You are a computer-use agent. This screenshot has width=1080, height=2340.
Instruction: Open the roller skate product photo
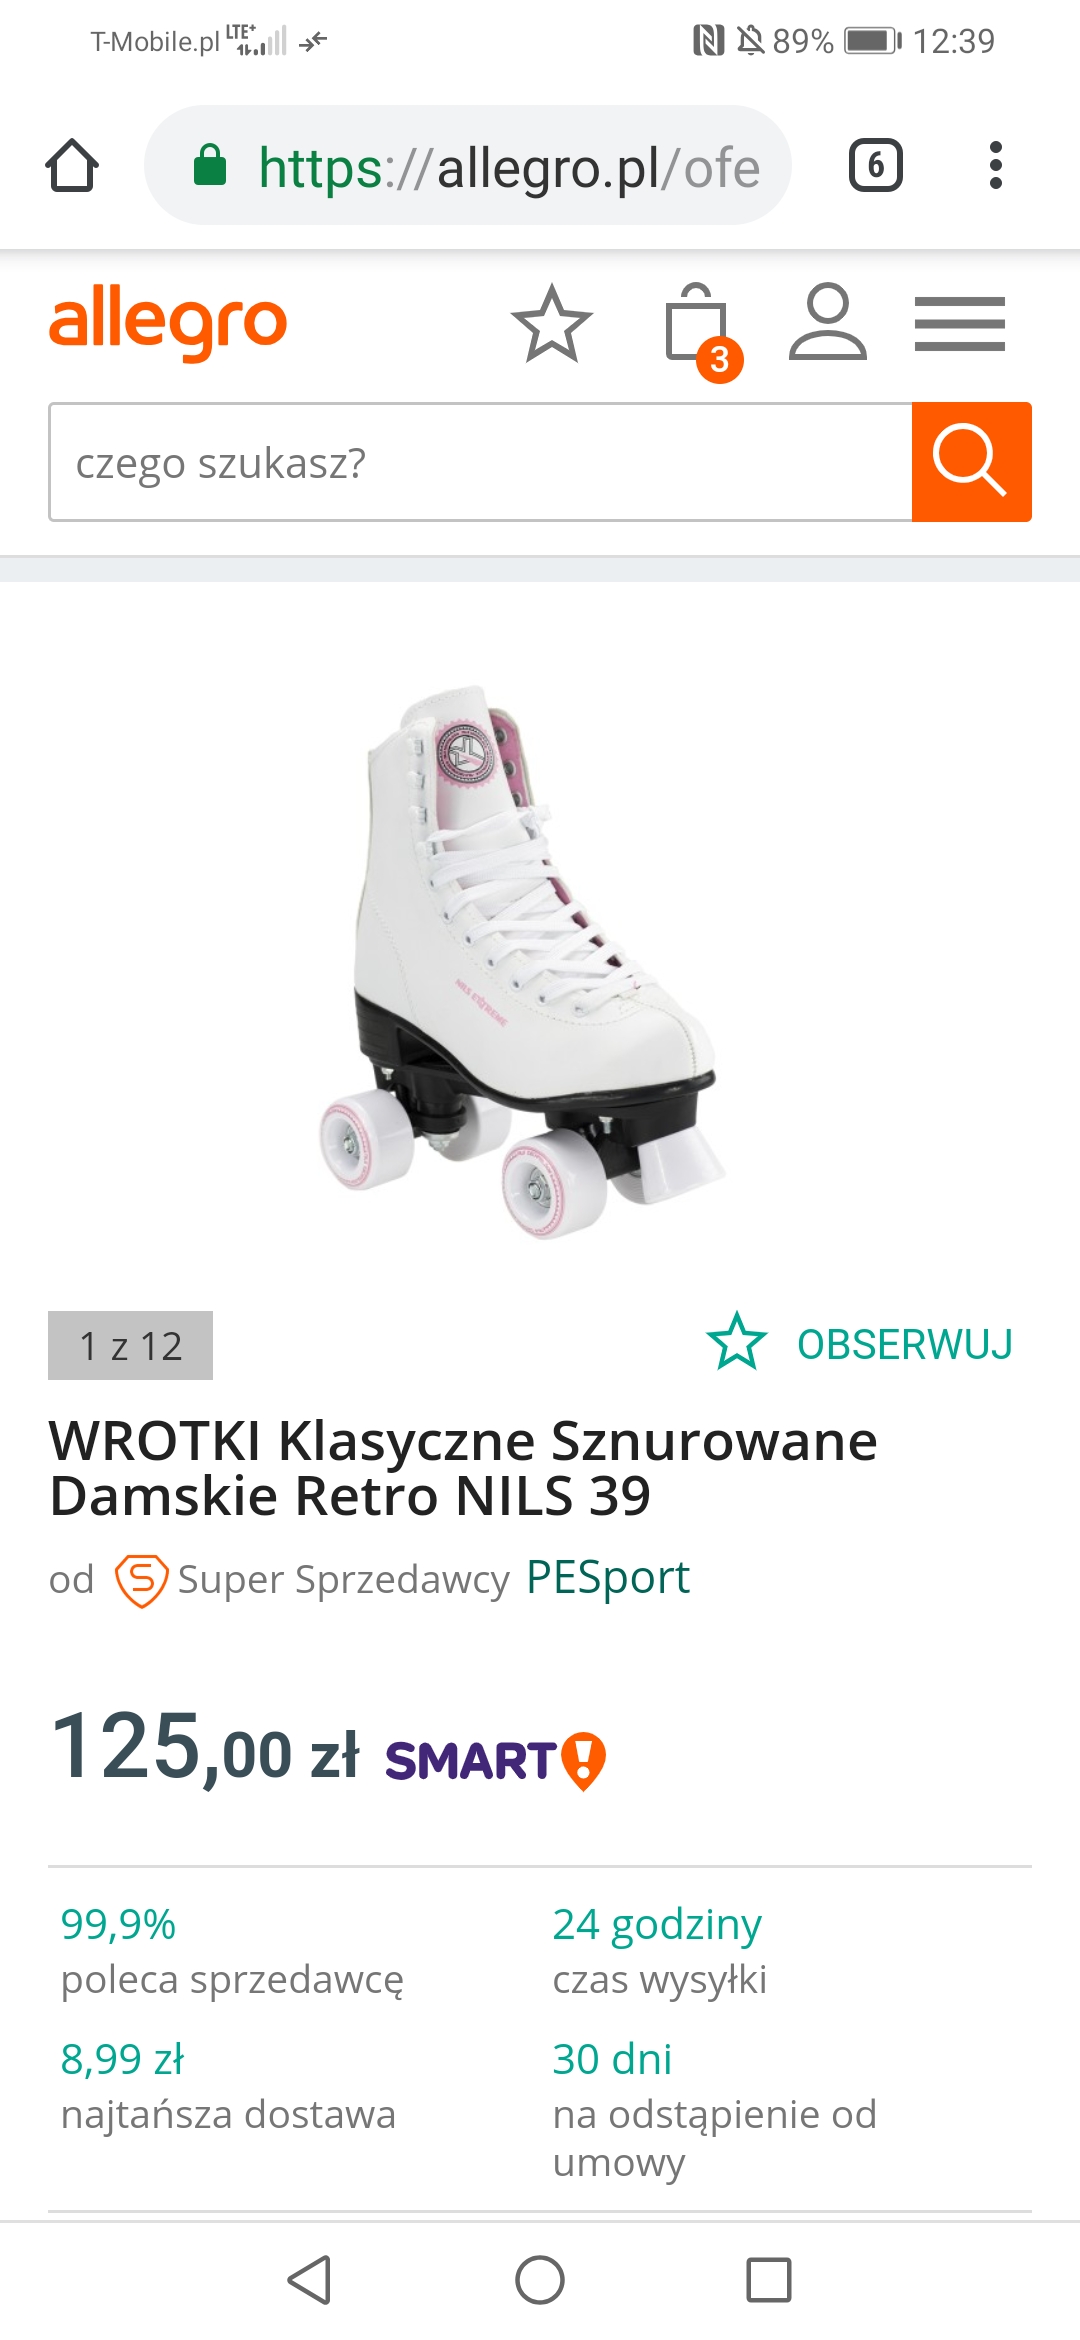click(523, 961)
